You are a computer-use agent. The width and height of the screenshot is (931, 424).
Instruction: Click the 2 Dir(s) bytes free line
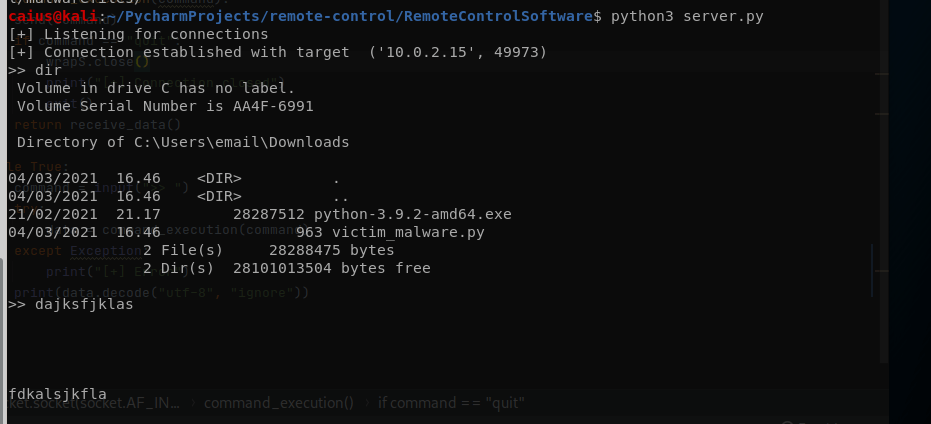click(286, 268)
